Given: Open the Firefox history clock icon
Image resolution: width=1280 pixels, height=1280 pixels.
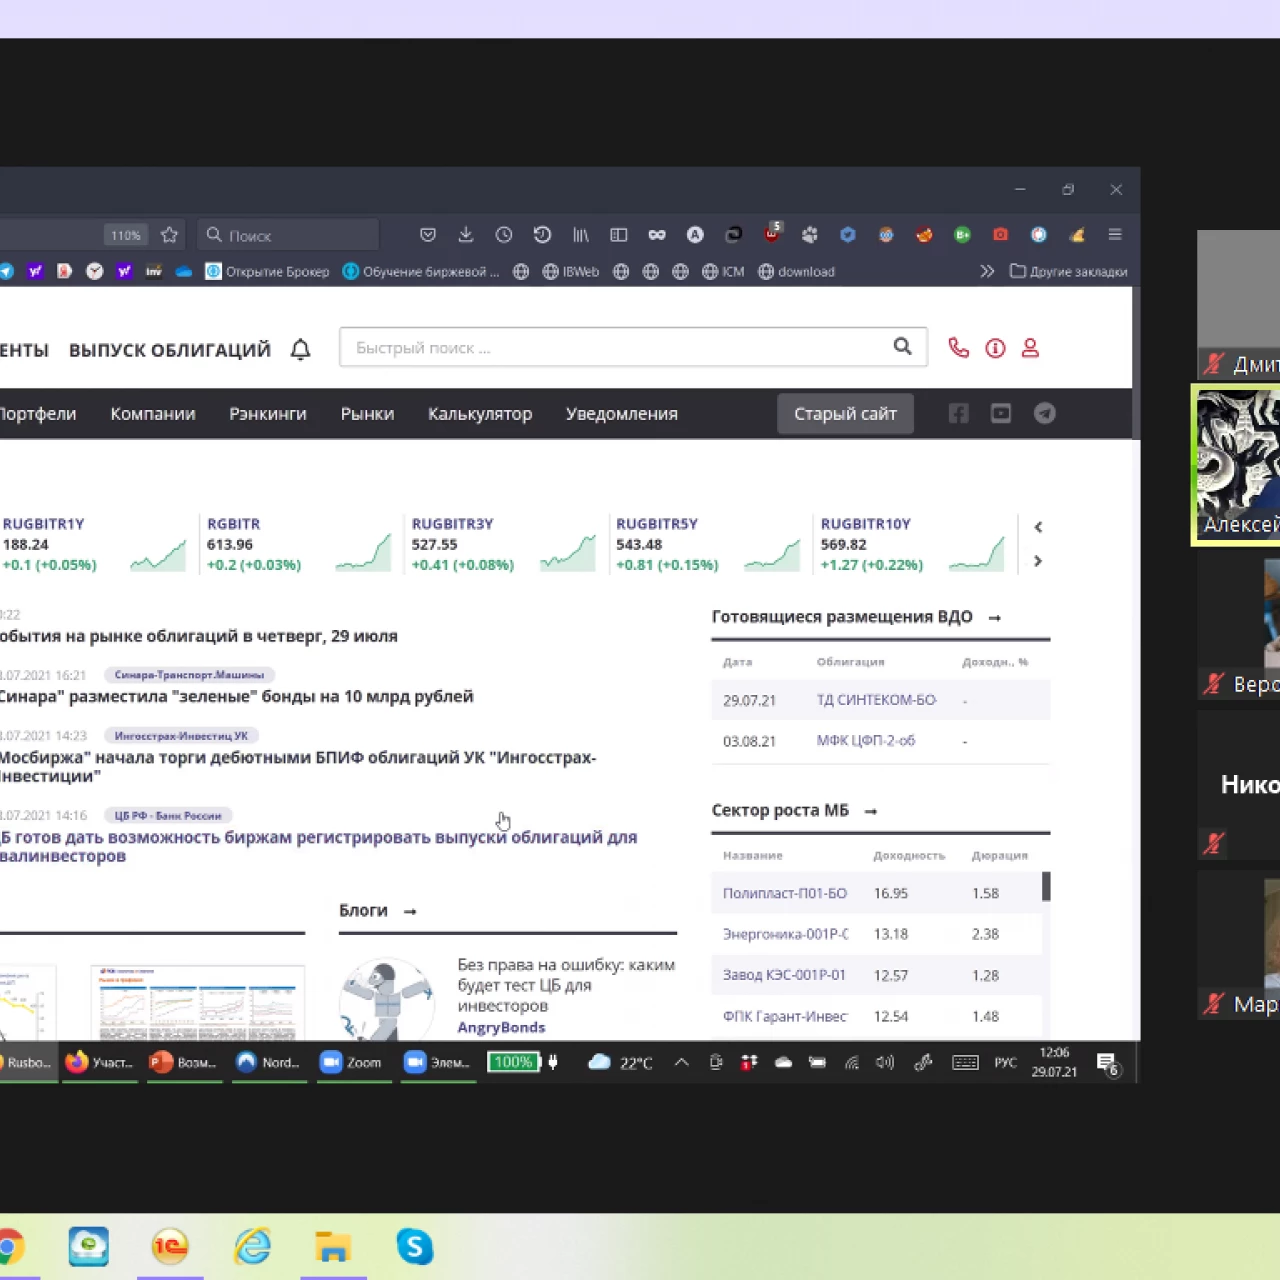Looking at the screenshot, I should [504, 235].
